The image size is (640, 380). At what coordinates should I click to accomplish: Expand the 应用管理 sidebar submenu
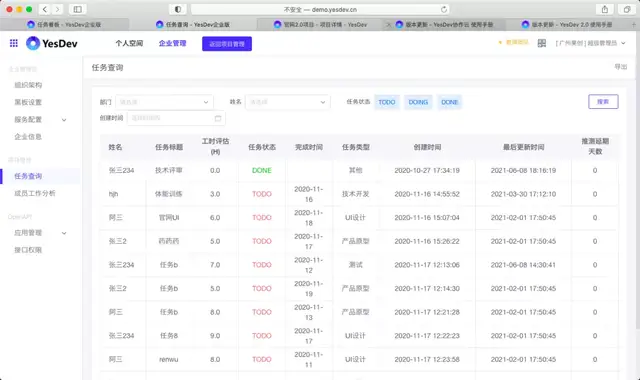pos(64,233)
